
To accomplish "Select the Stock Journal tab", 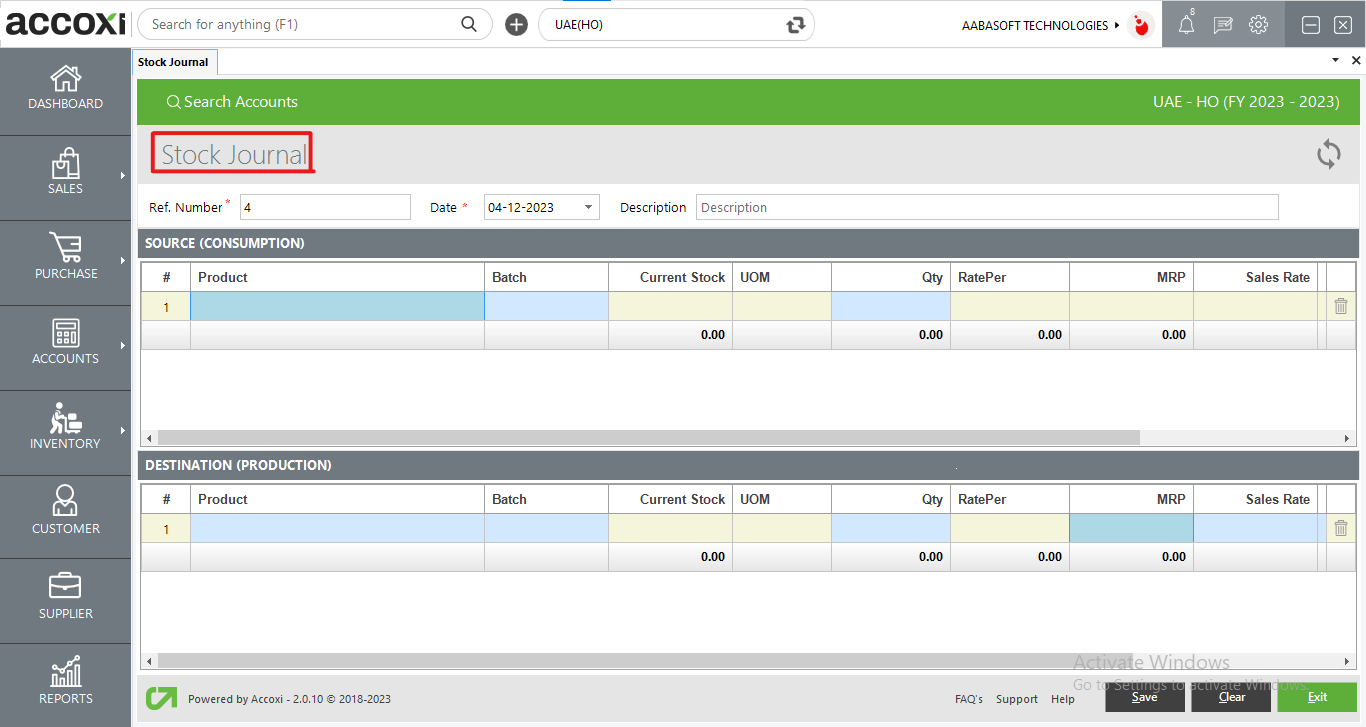I will 173,62.
